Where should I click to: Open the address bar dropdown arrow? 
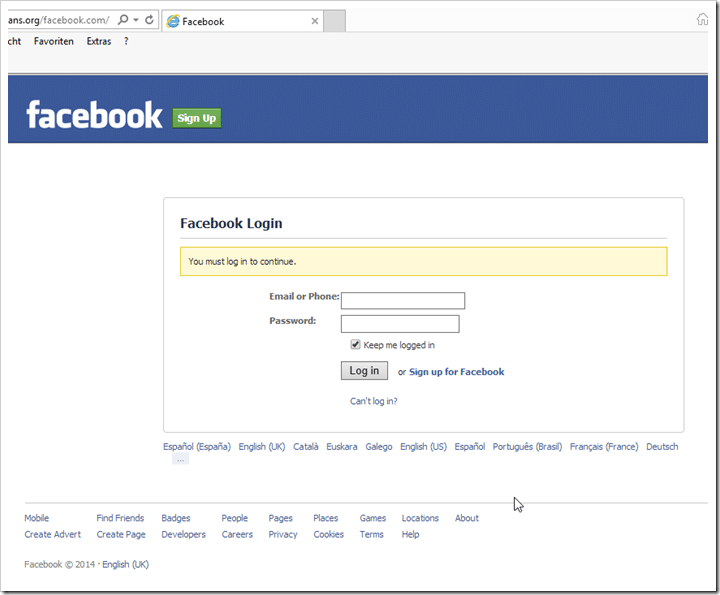pos(136,20)
